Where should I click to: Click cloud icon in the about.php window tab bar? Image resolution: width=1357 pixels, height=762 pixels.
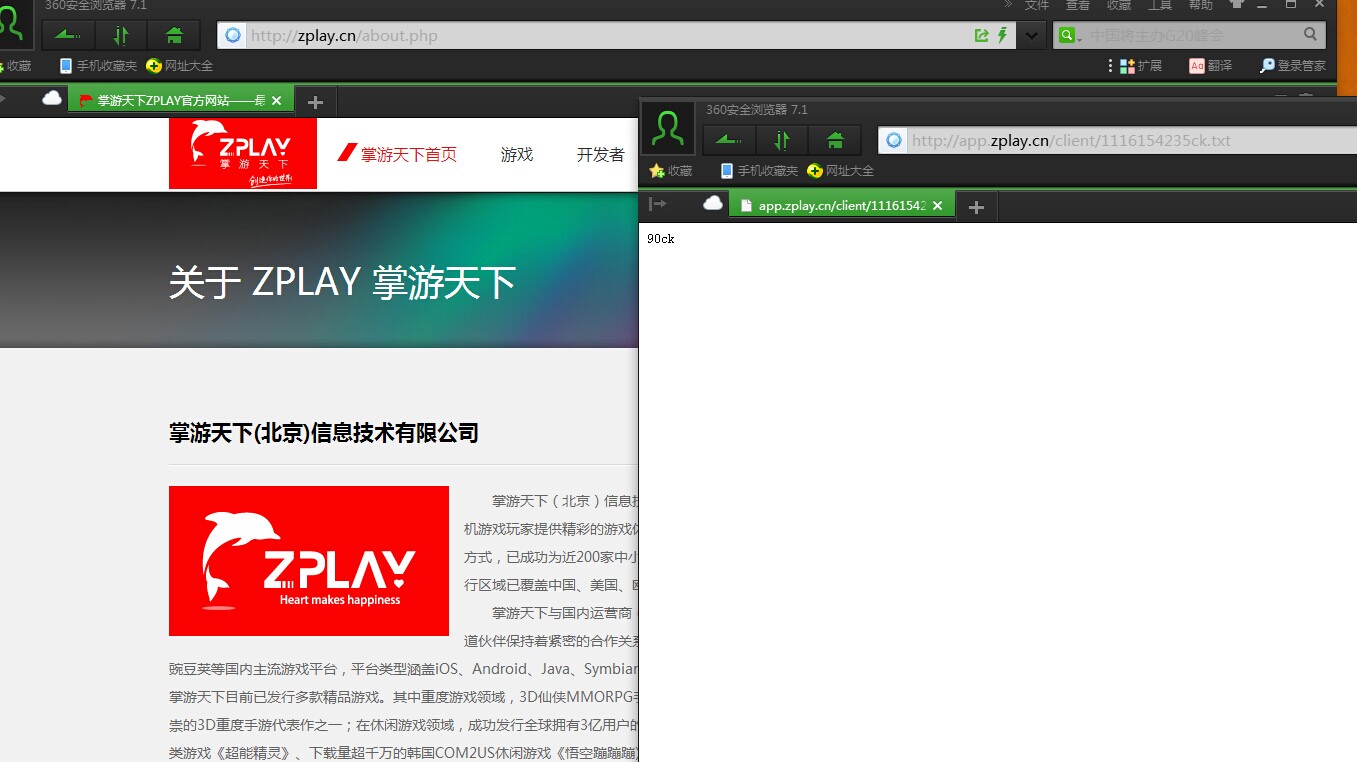(x=52, y=98)
